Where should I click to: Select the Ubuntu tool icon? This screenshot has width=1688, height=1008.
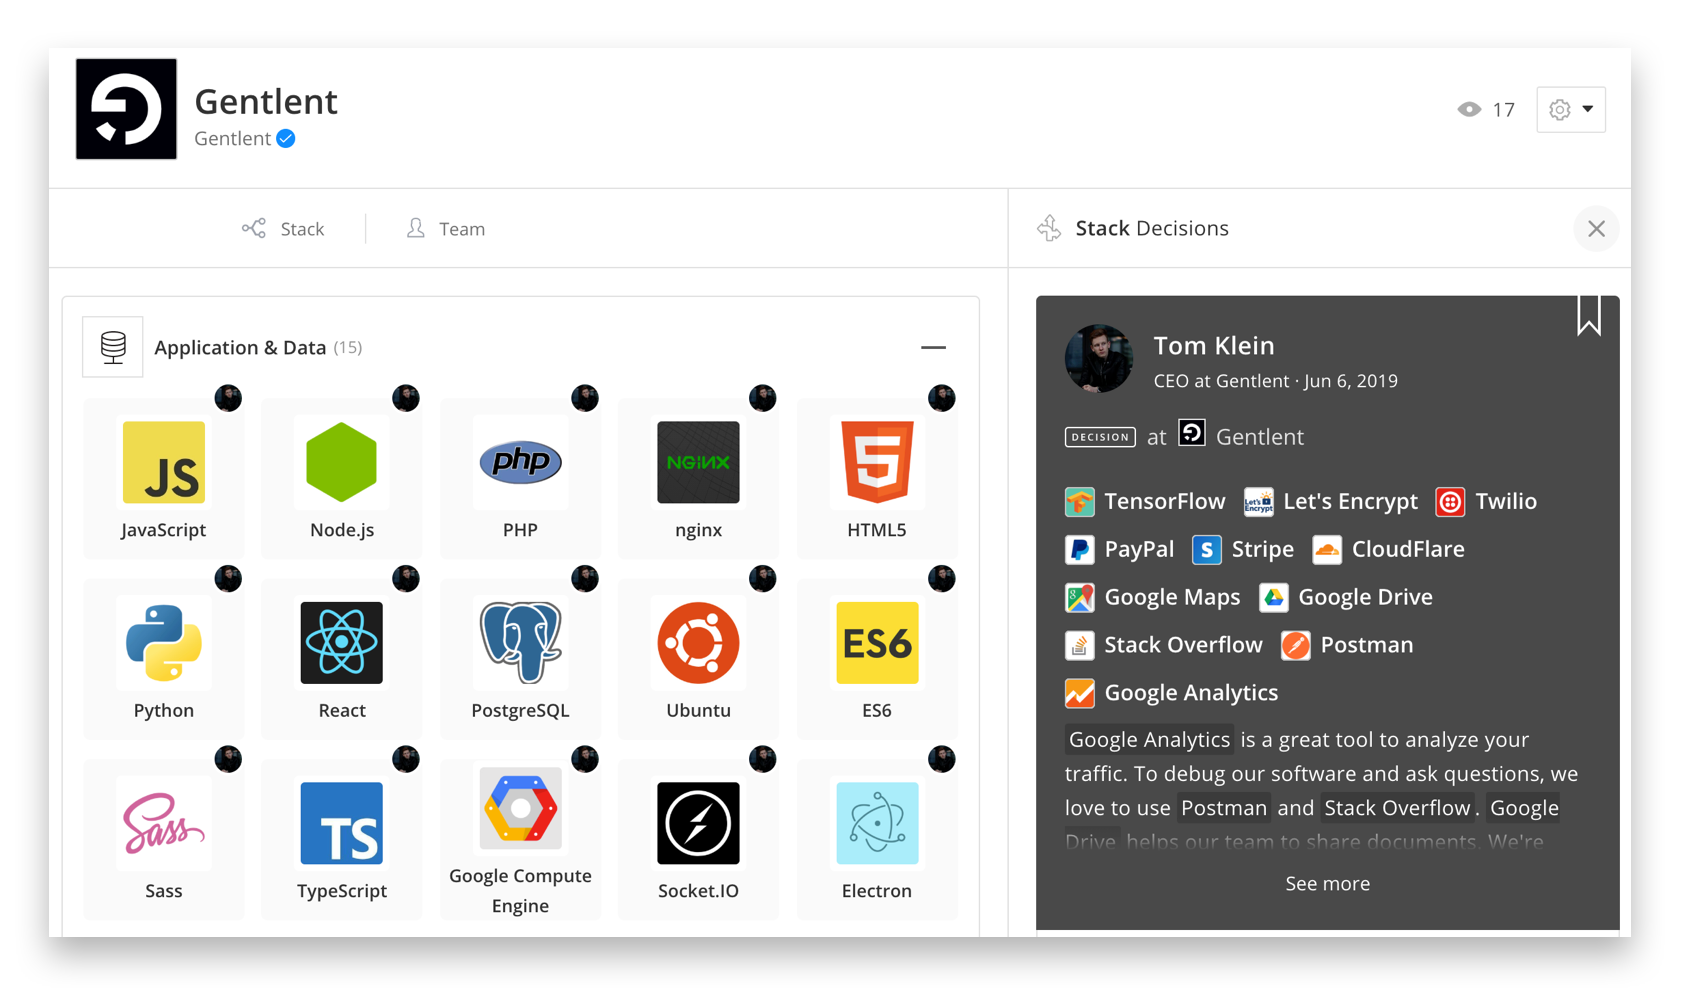[x=698, y=643]
